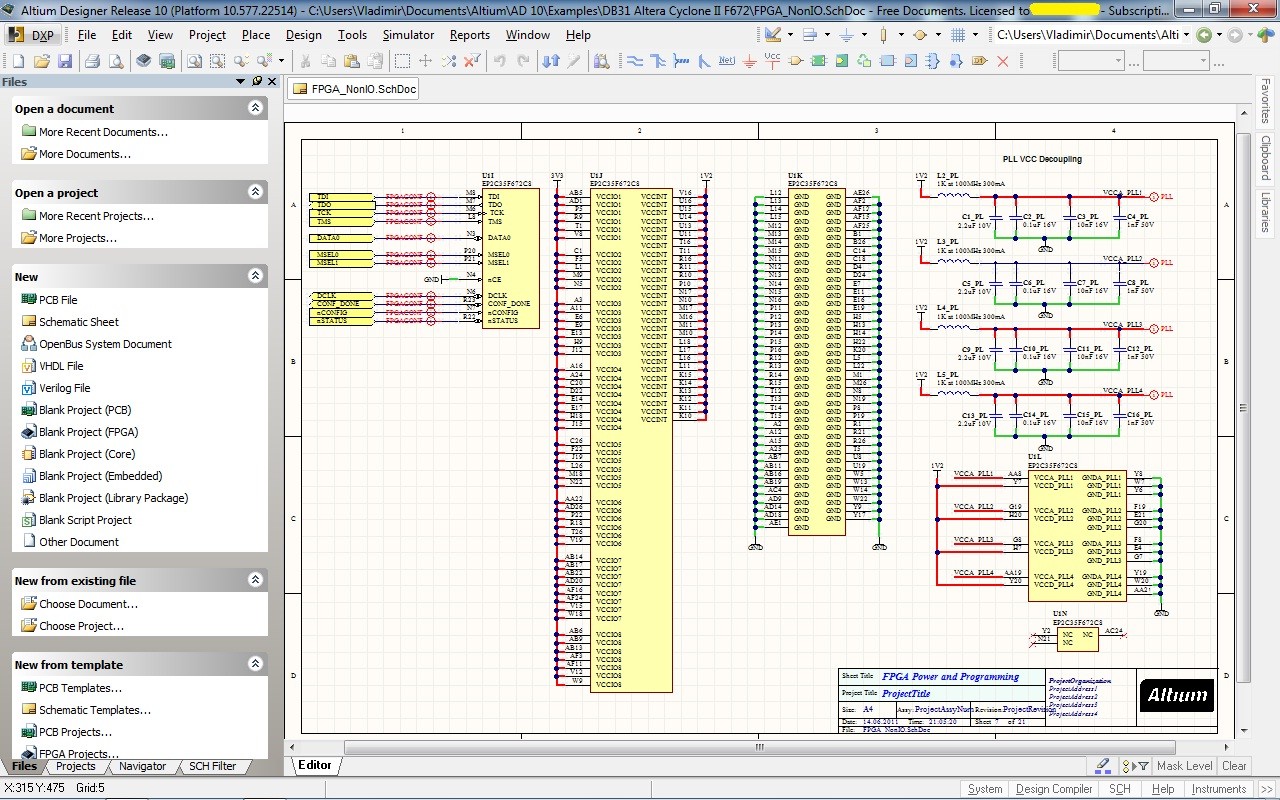This screenshot has height=800, width=1280.
Task: Open the Libraries side panel tab
Action: click(1265, 212)
